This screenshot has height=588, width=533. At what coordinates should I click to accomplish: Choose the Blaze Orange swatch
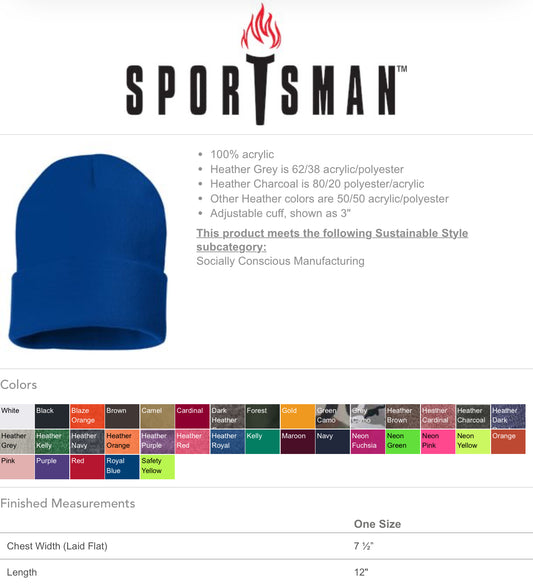(x=87, y=416)
